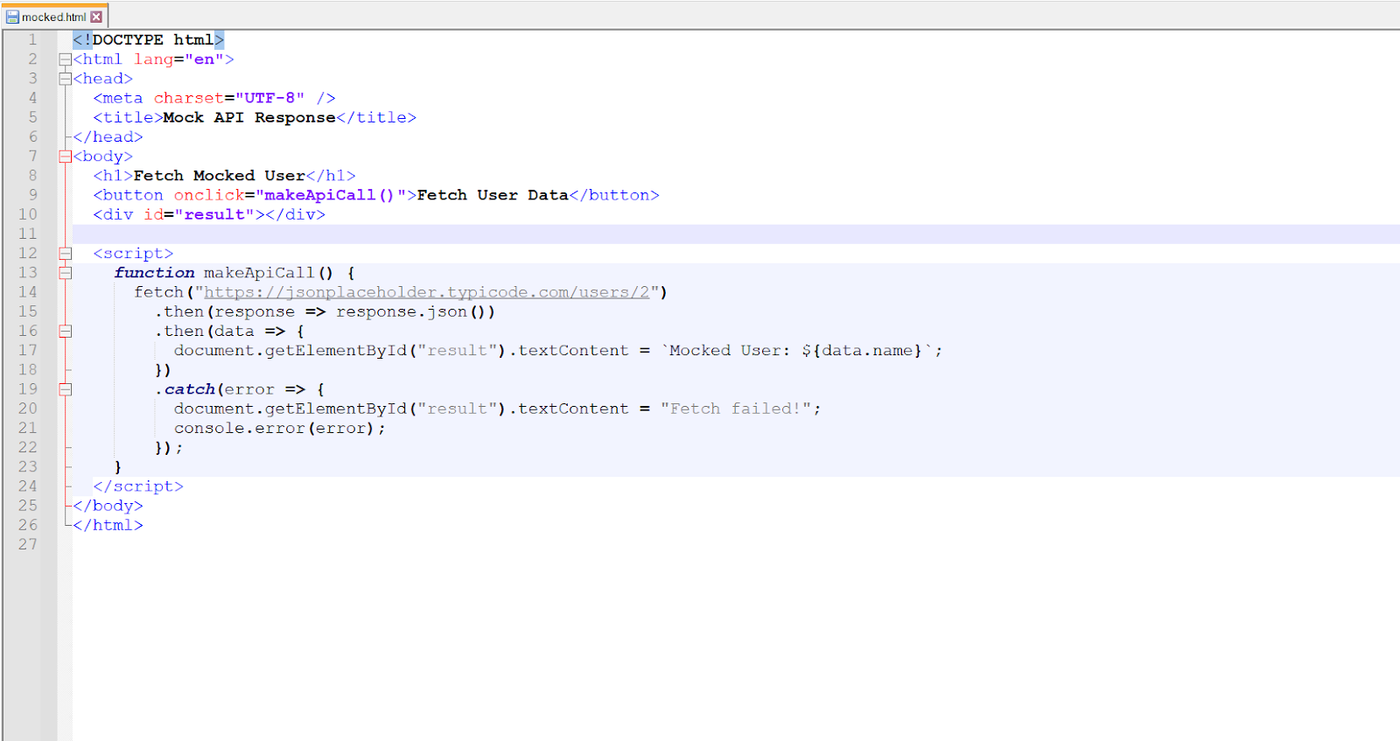The width and height of the screenshot is (1400, 741).
Task: Click the opening <body> tag on line 7
Action: pyautogui.click(x=103, y=156)
